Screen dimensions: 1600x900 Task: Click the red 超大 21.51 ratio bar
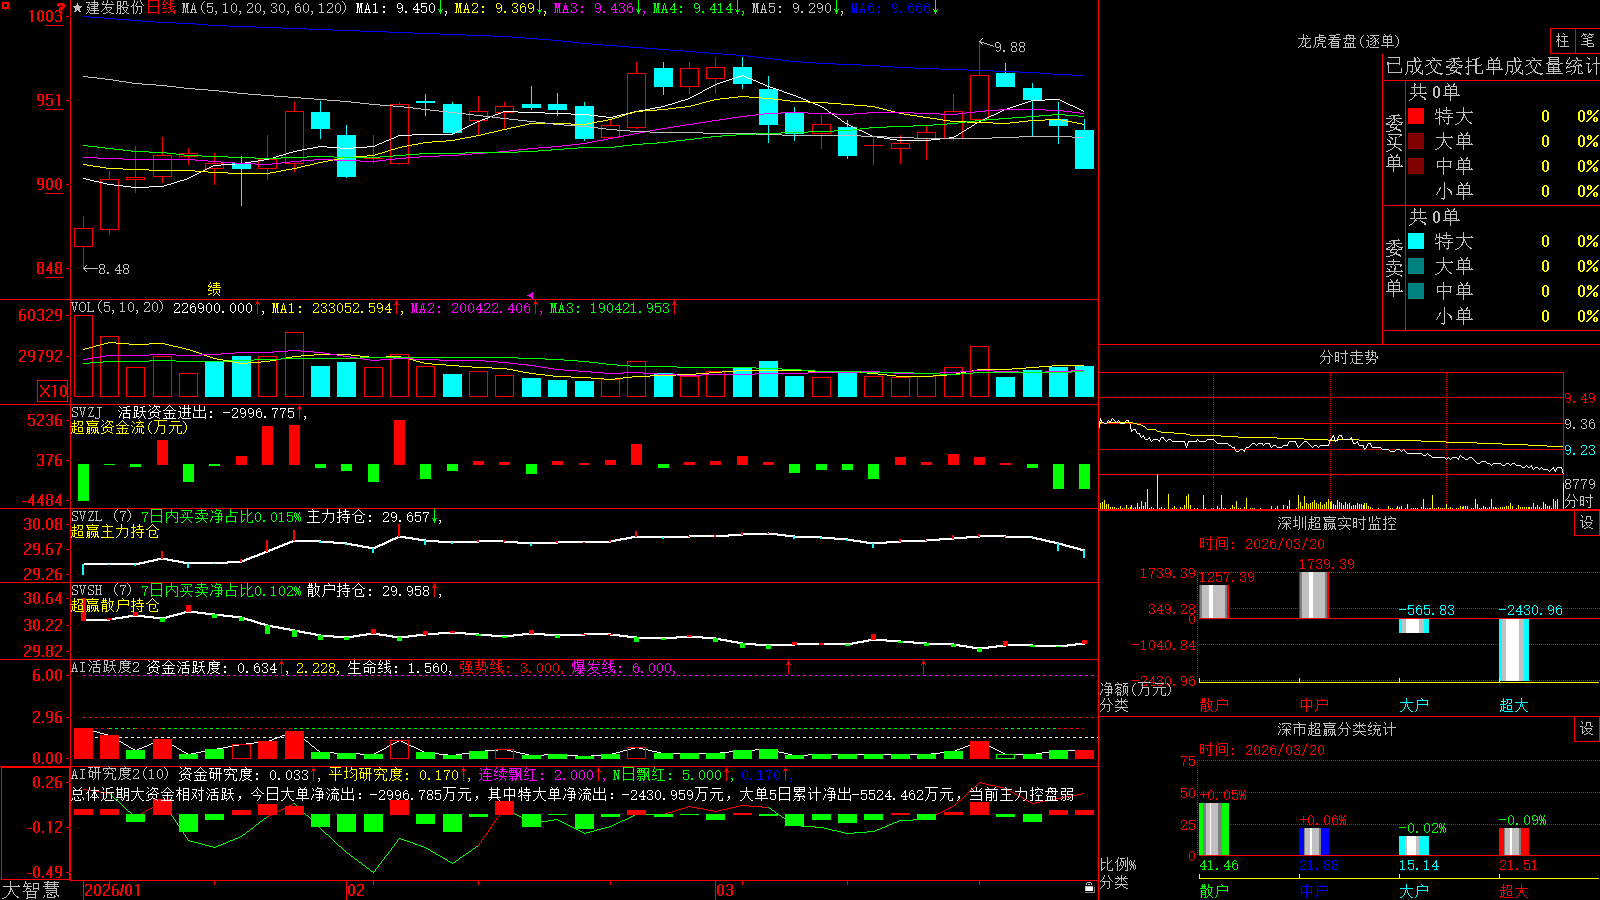(x=1513, y=841)
